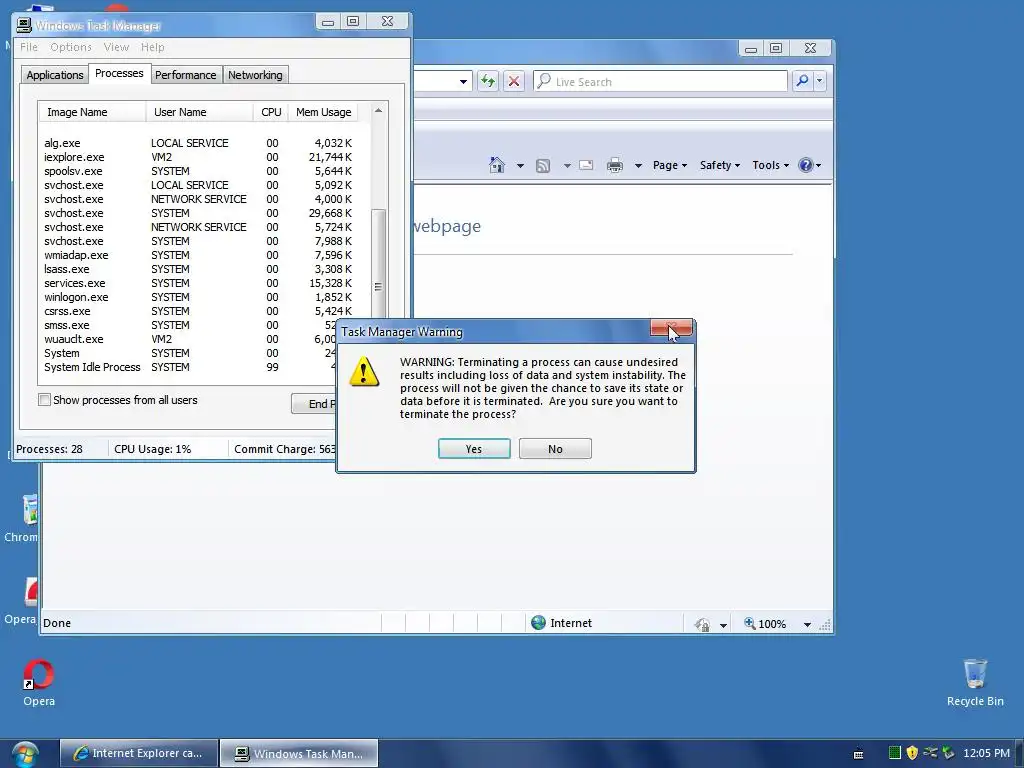Viewport: 1024px width, 768px height.
Task: Click the RSS Feeds icon
Action: point(543,166)
